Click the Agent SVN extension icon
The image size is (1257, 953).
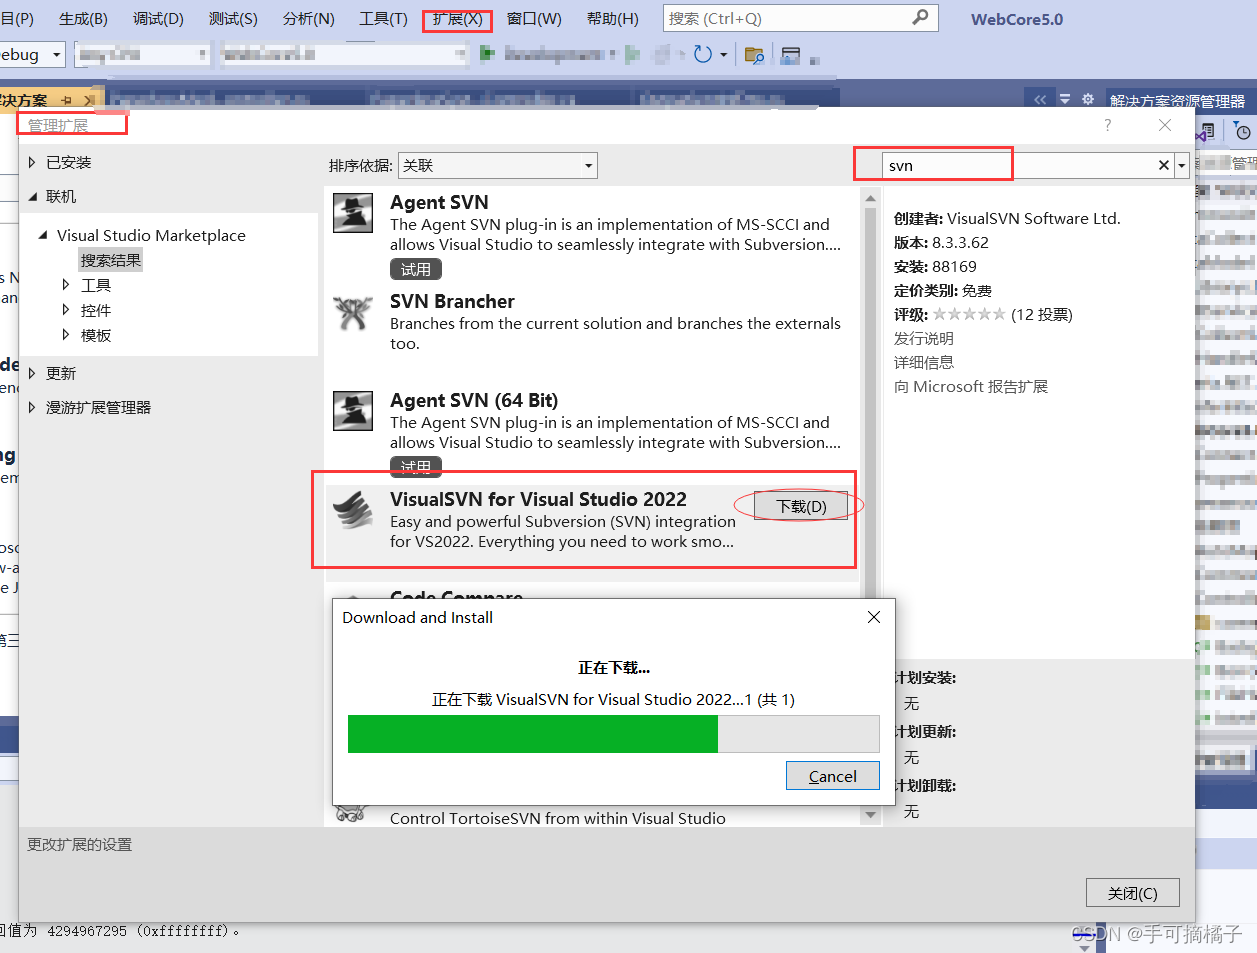(x=353, y=213)
